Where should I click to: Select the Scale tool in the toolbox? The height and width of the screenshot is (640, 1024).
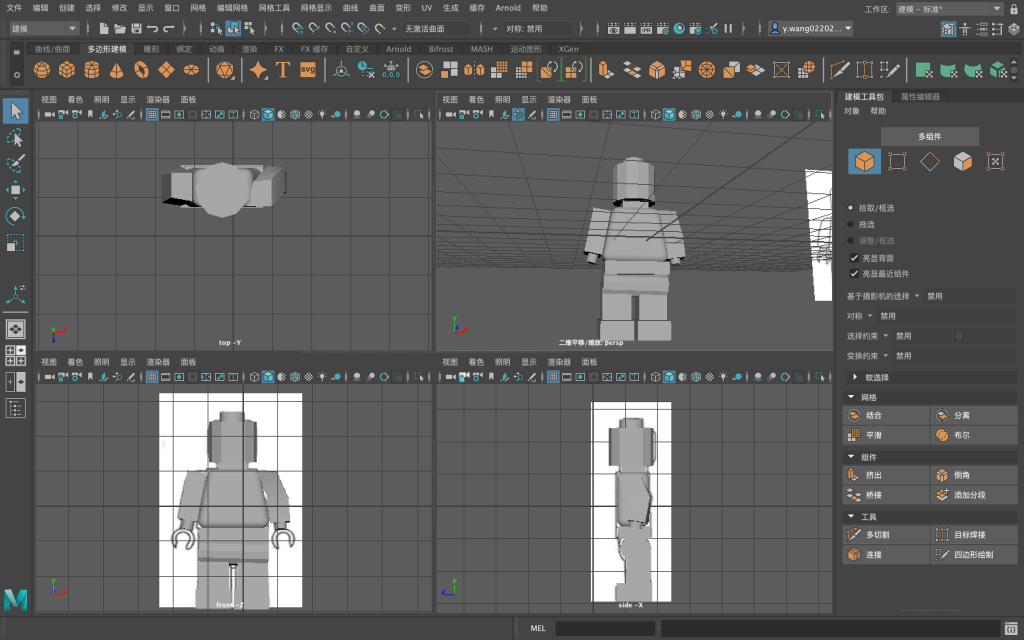pyautogui.click(x=16, y=243)
